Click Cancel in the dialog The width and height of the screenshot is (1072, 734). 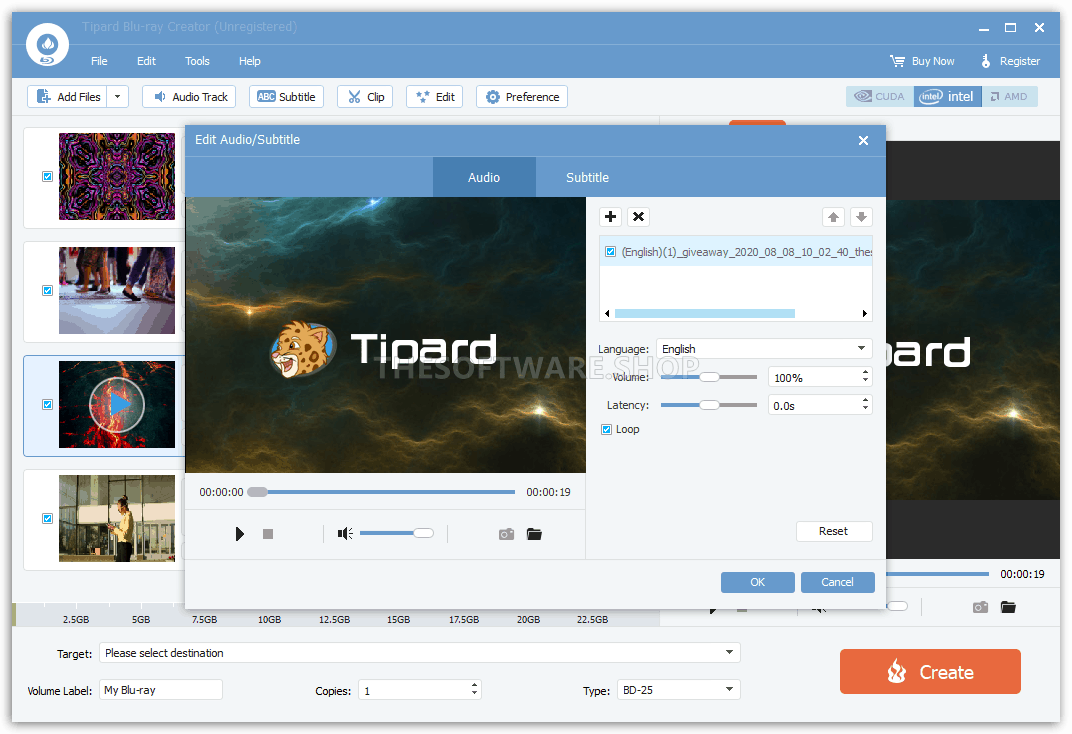coord(838,582)
